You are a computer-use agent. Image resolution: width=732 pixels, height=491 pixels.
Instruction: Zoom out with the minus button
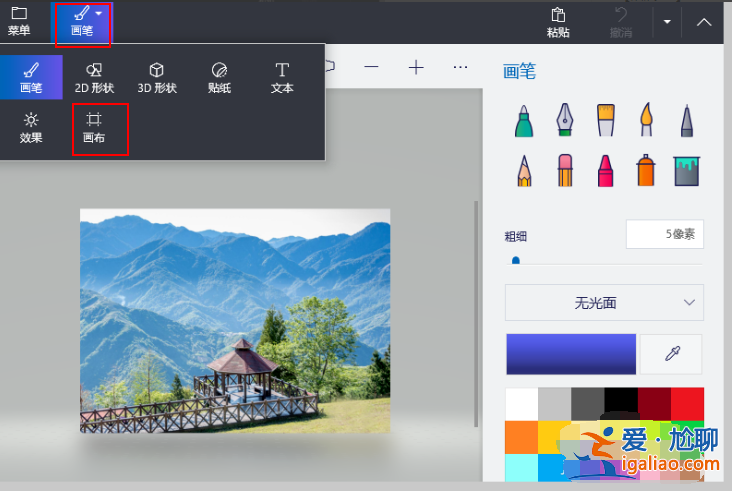pos(371,67)
